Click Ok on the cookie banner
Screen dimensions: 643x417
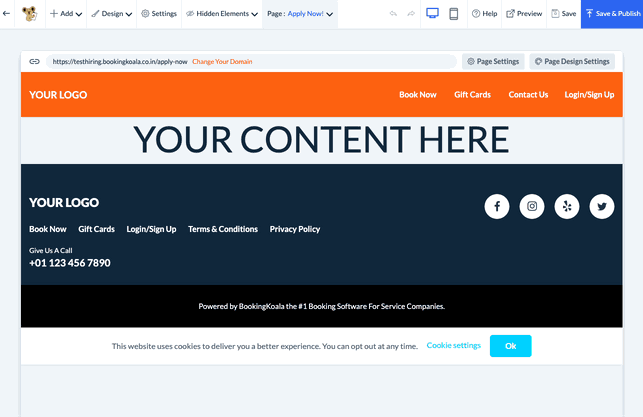[x=511, y=346]
